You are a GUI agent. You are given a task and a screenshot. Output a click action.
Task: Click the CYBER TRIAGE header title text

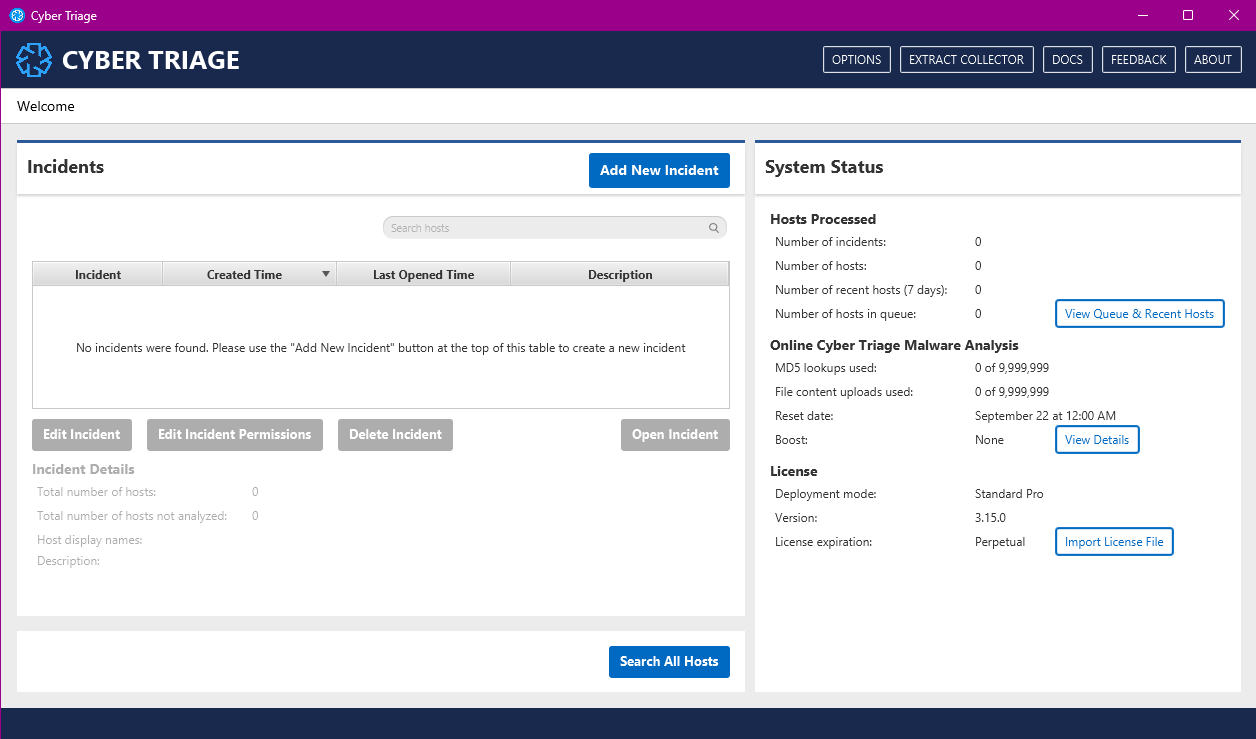151,60
